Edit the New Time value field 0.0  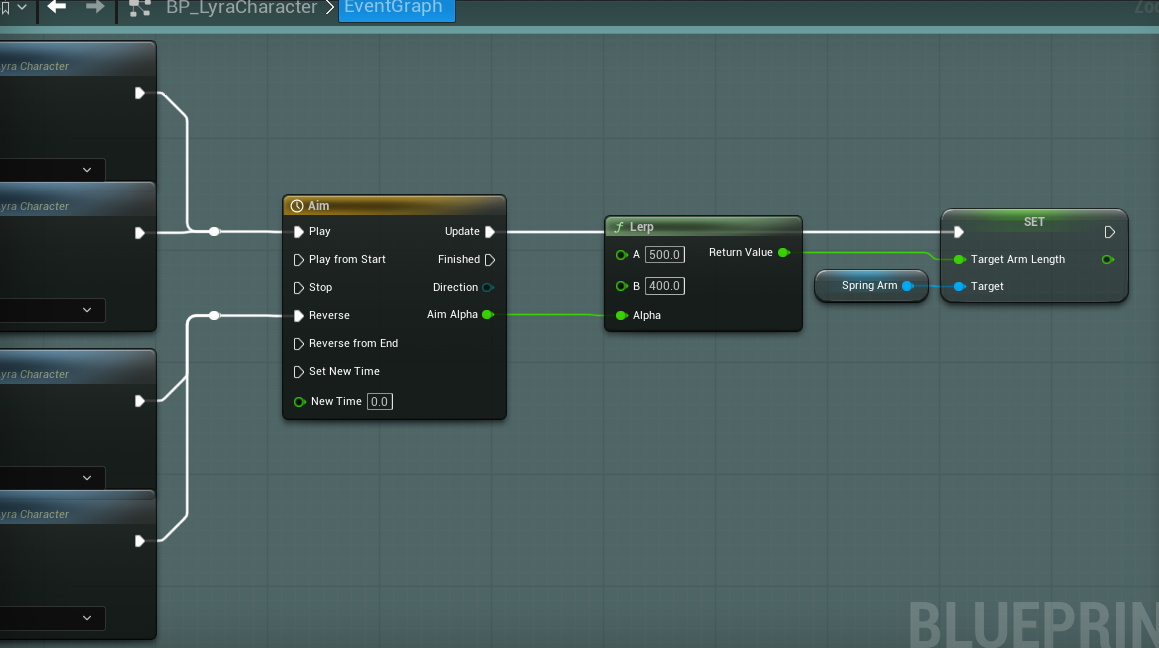coord(379,402)
